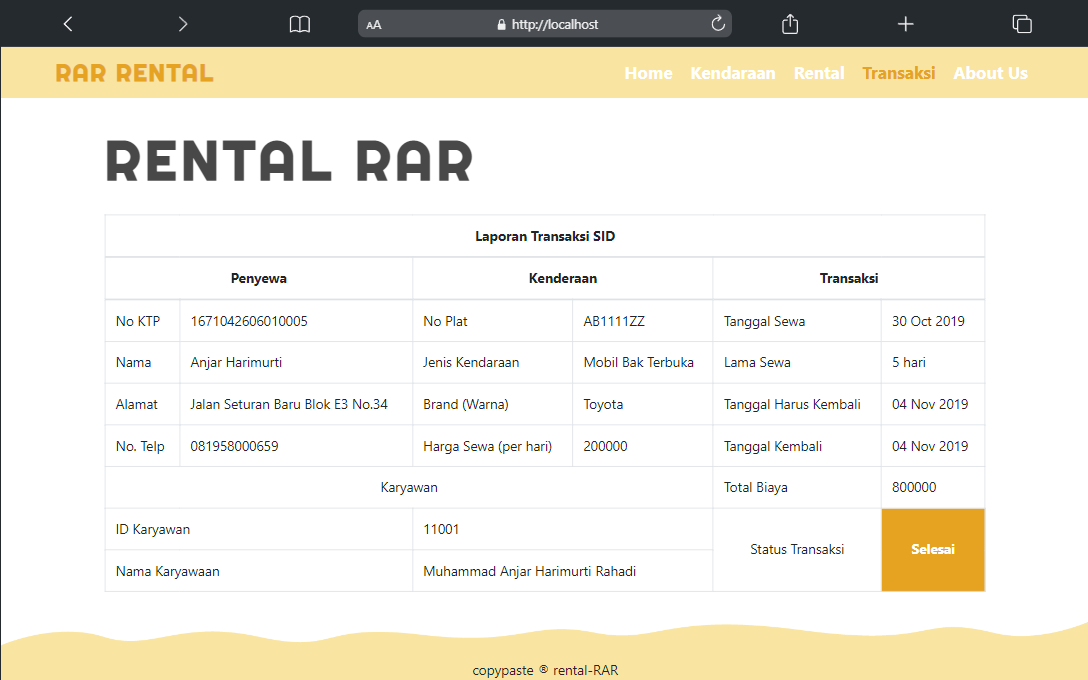Click the RAR RENTAL brand logo
Image resolution: width=1088 pixels, height=680 pixels.
pyautogui.click(x=135, y=73)
